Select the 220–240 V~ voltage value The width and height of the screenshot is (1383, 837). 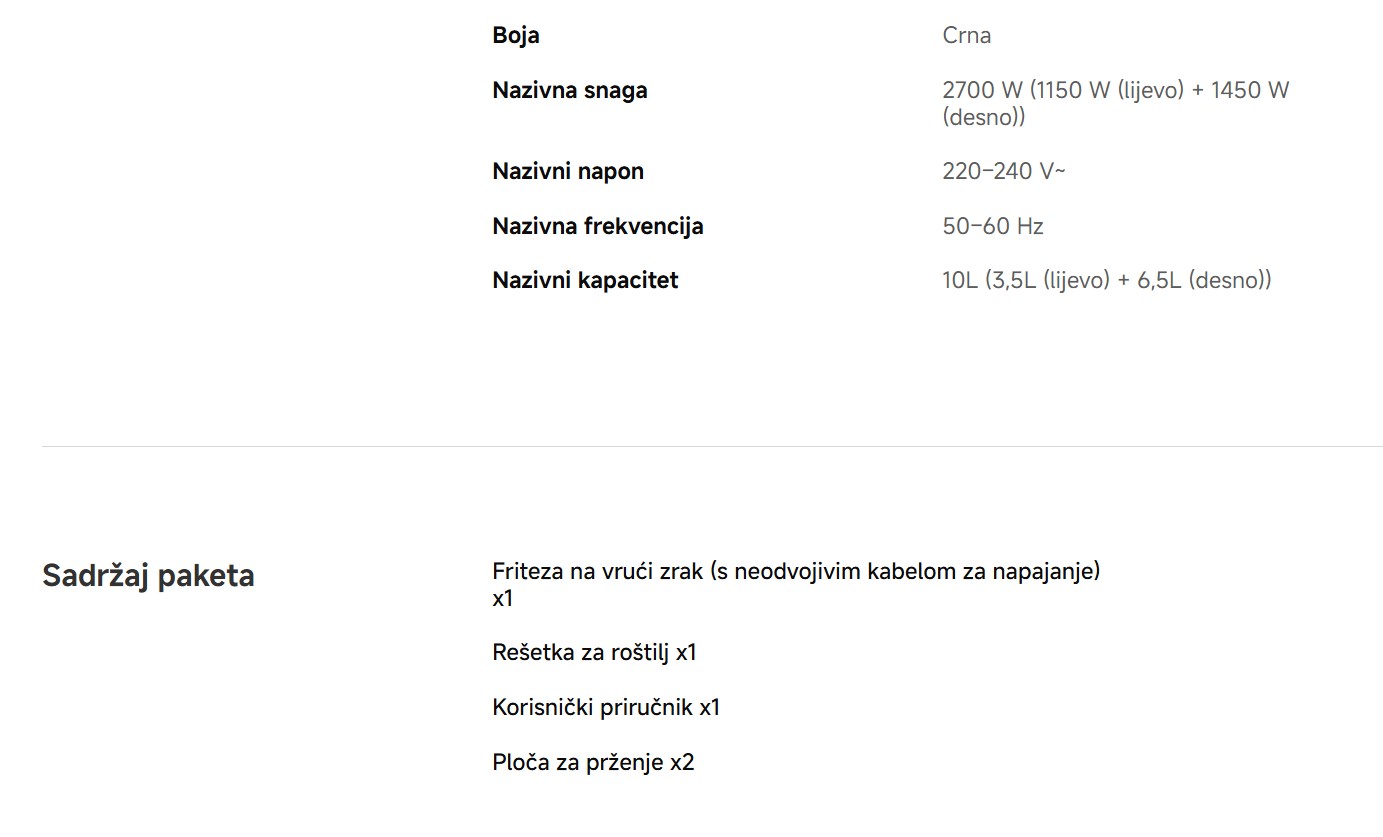[1003, 172]
